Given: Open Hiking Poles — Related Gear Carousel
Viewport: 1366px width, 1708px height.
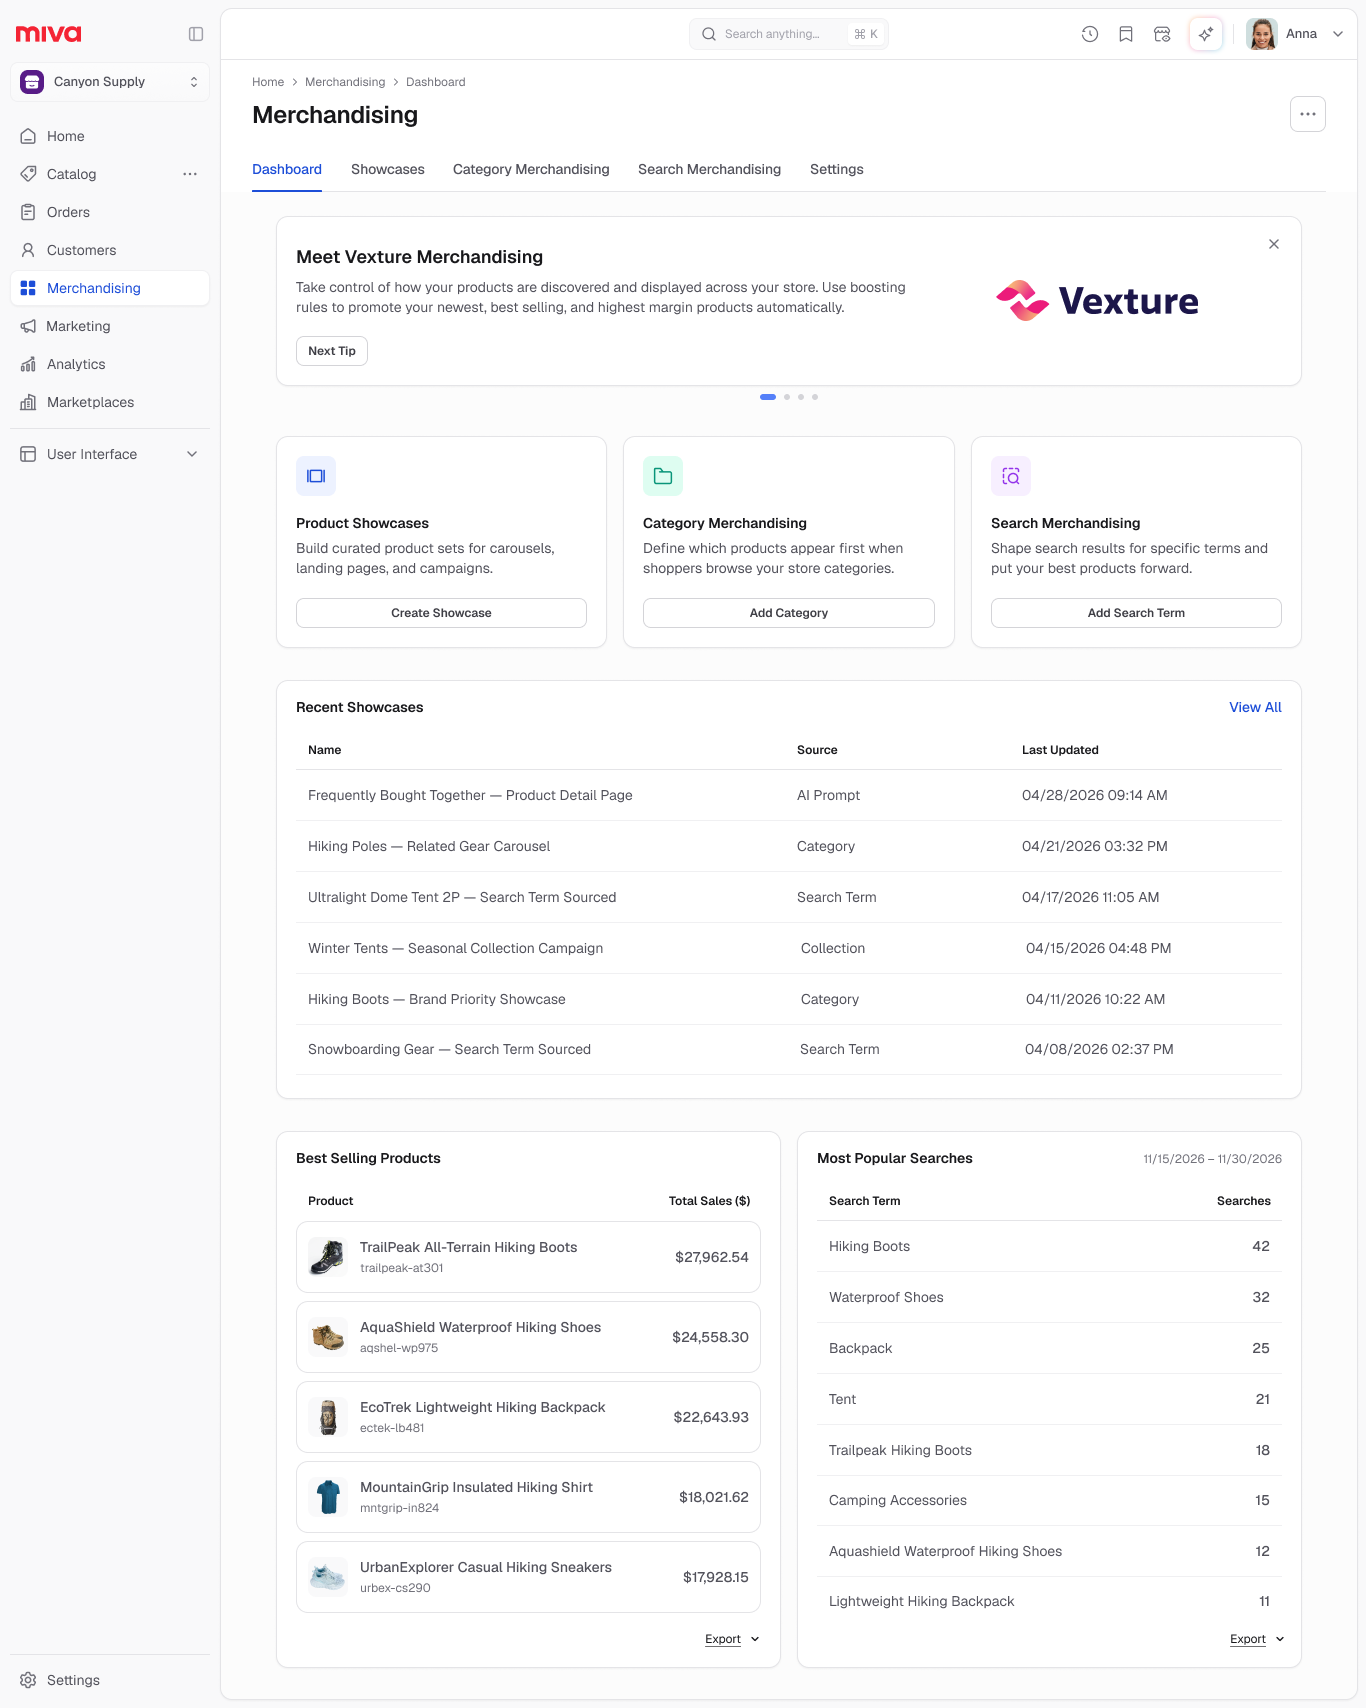Looking at the screenshot, I should point(789,846).
